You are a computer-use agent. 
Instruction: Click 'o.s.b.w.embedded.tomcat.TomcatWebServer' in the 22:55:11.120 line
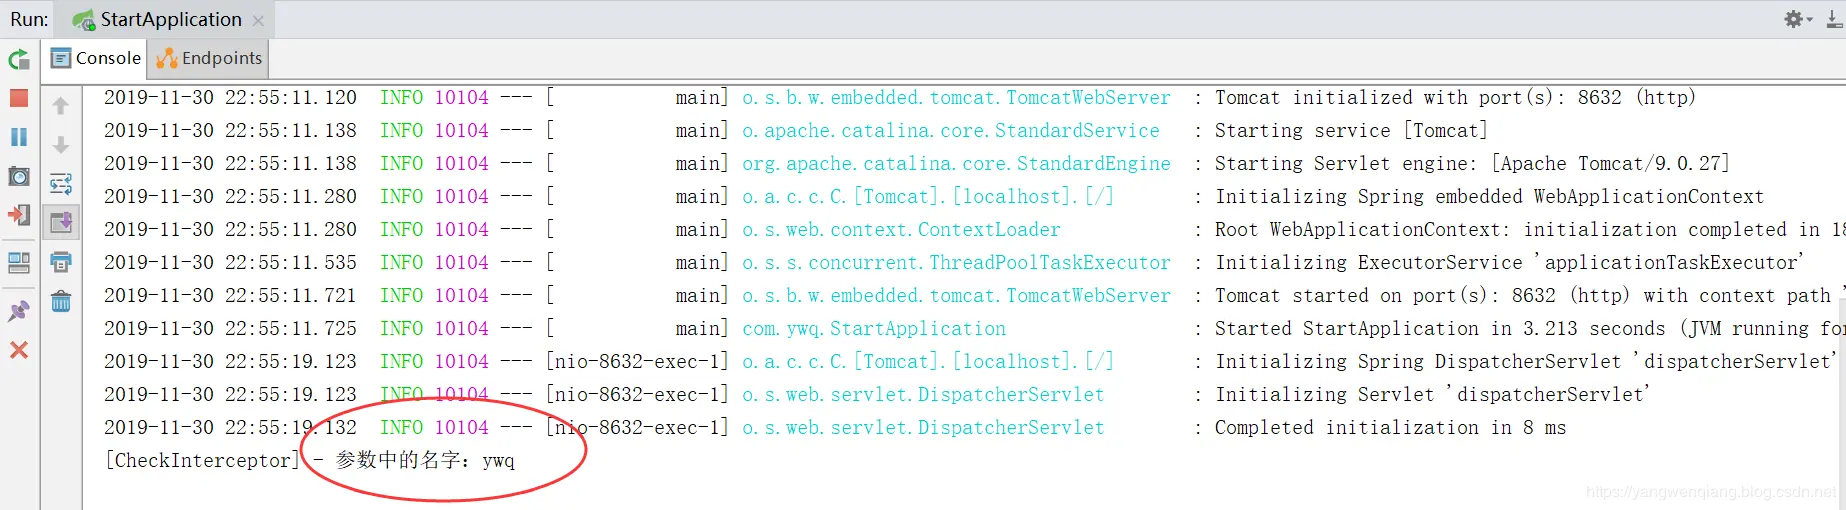click(956, 97)
